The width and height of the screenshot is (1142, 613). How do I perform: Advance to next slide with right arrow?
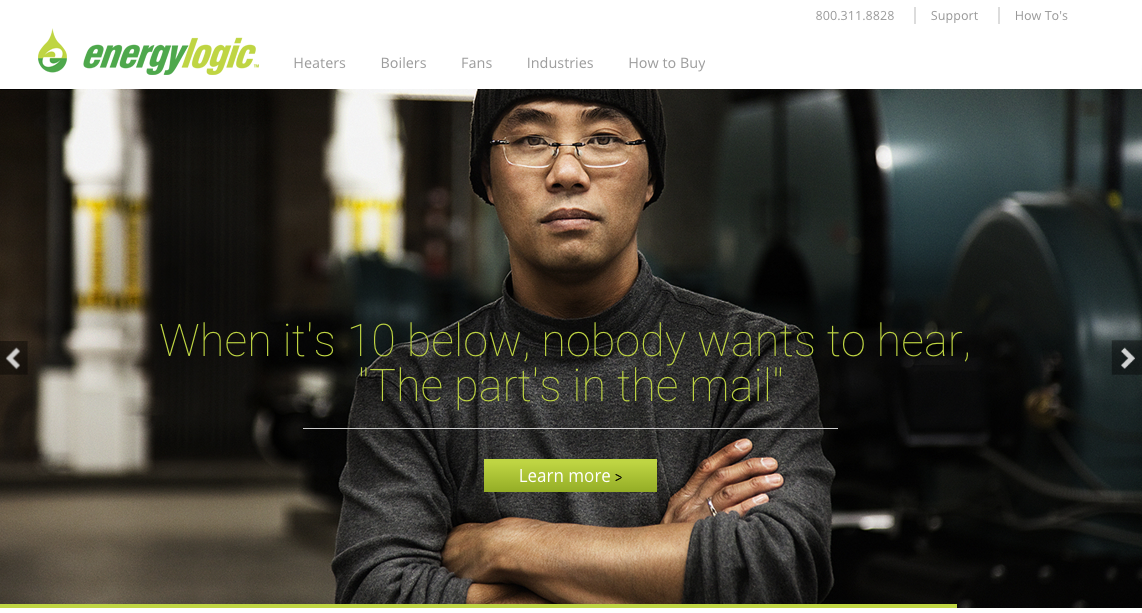click(1127, 358)
